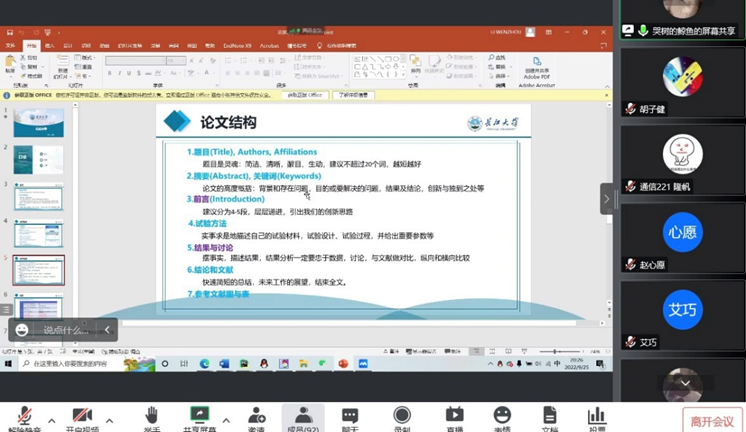Open the invite participants icon
Screen dimensions: 746x432
pyautogui.click(x=256, y=417)
